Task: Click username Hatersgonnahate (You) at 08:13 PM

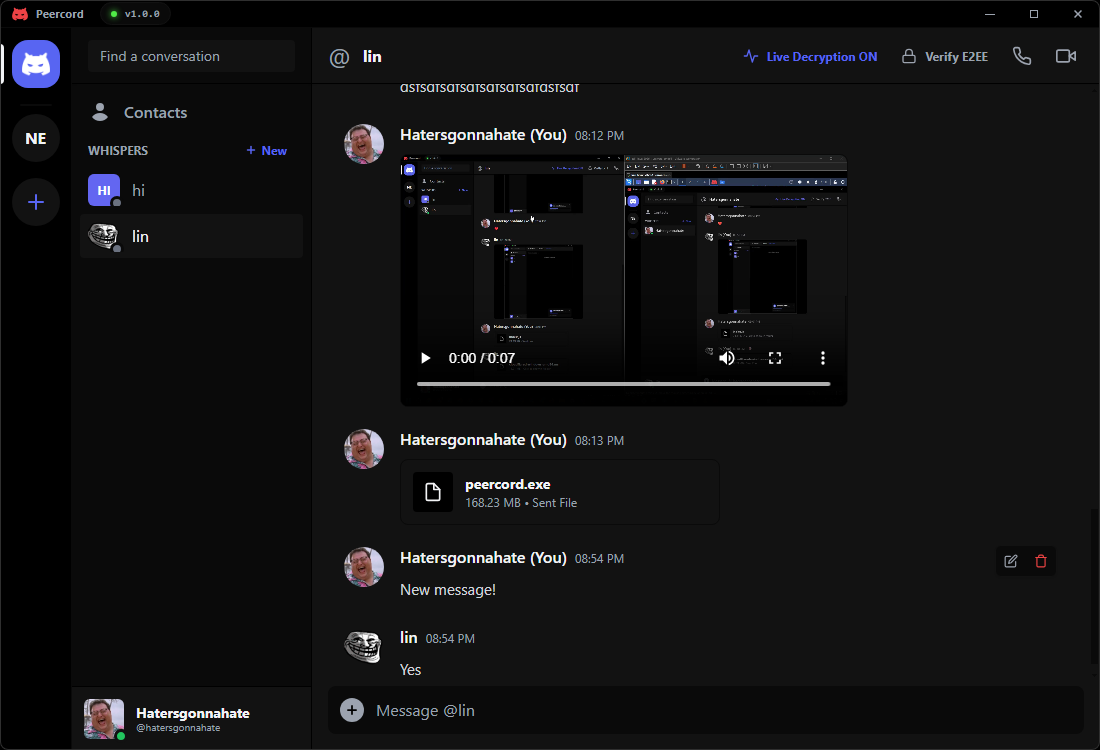Action: pyautogui.click(x=483, y=440)
